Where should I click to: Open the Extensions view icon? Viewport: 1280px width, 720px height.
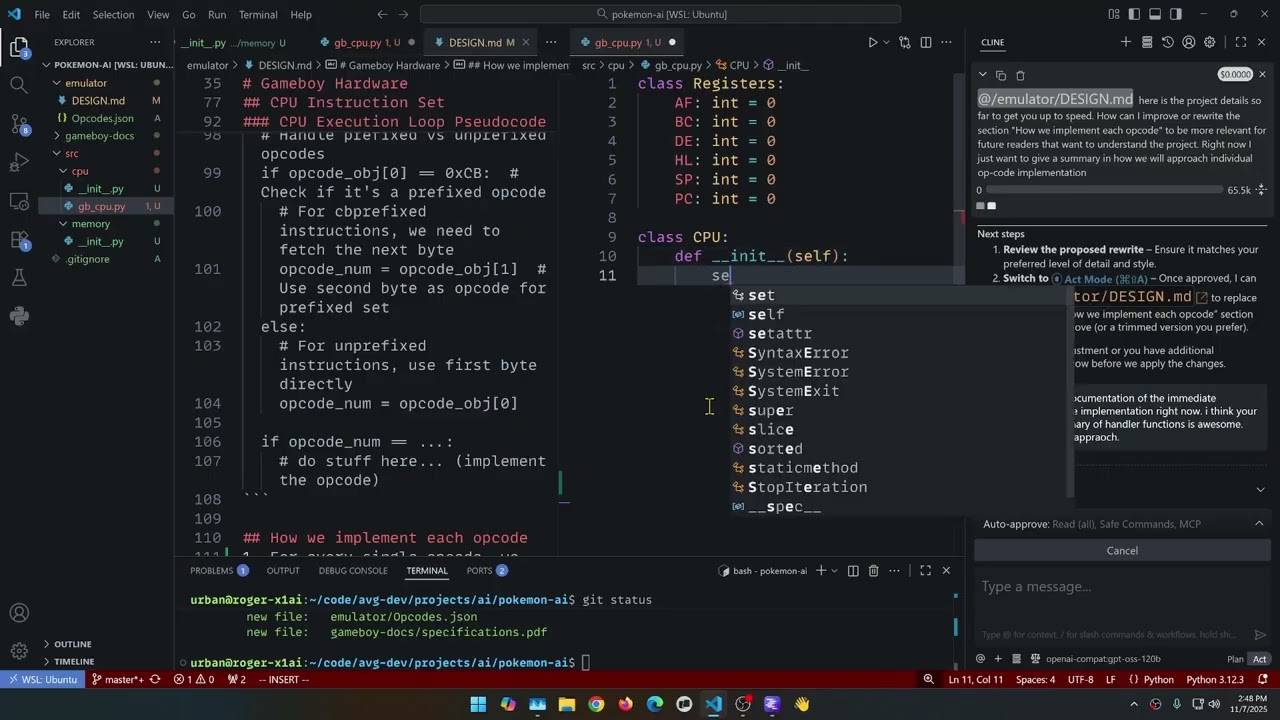pyautogui.click(x=19, y=240)
